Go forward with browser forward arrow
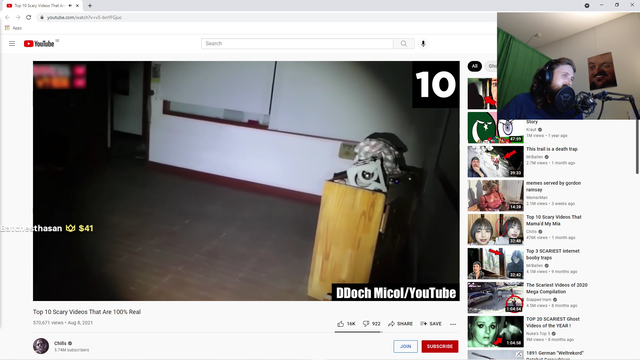Image resolution: width=640 pixels, height=360 pixels. pos(18,17)
